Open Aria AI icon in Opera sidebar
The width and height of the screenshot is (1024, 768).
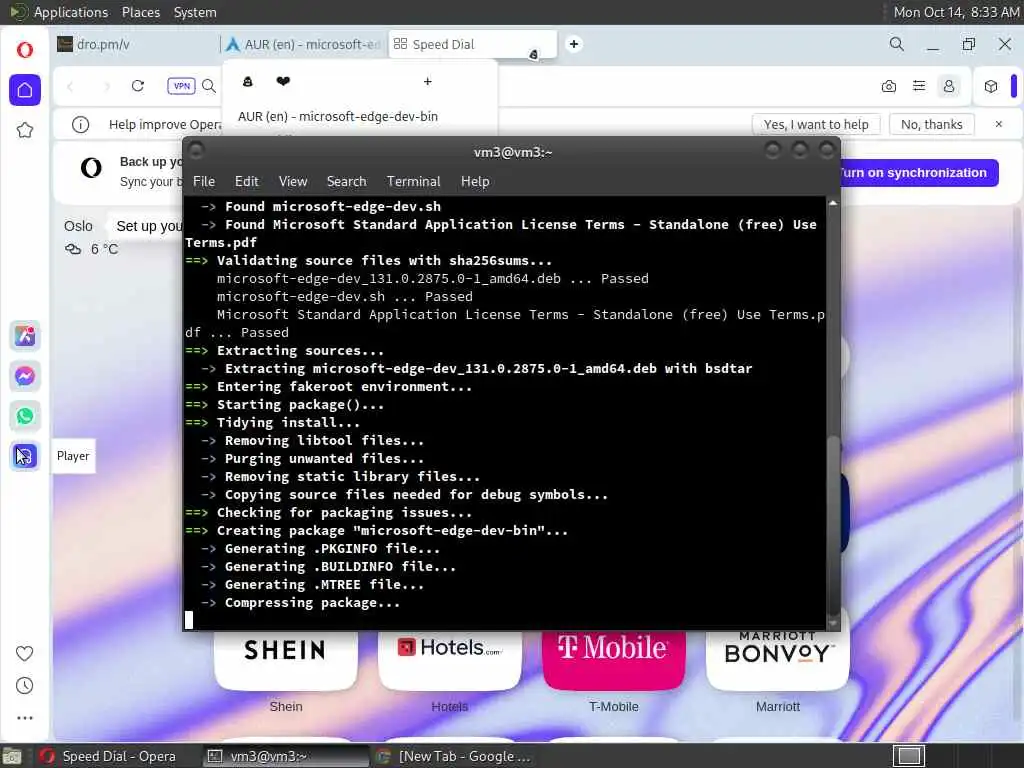(25, 336)
